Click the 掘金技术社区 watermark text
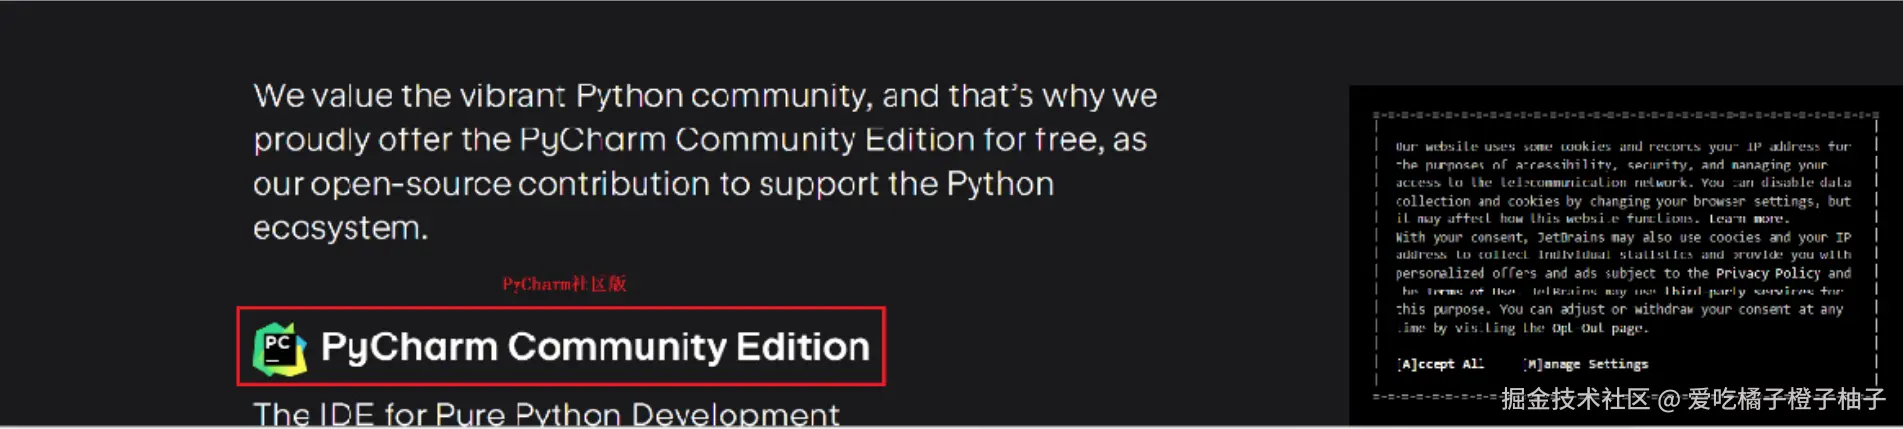The height and width of the screenshot is (429, 1903). 1575,400
